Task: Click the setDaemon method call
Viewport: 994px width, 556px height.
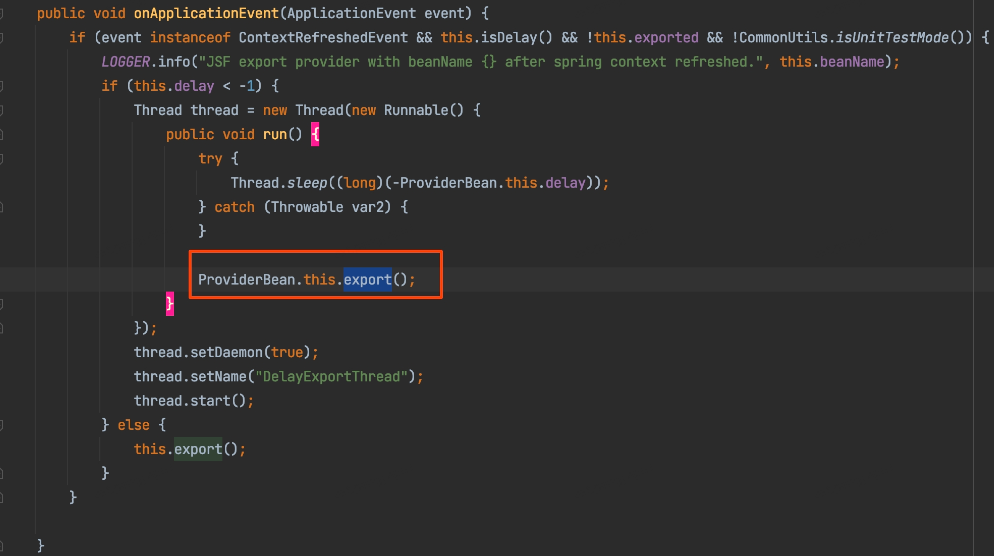Action: pos(226,352)
